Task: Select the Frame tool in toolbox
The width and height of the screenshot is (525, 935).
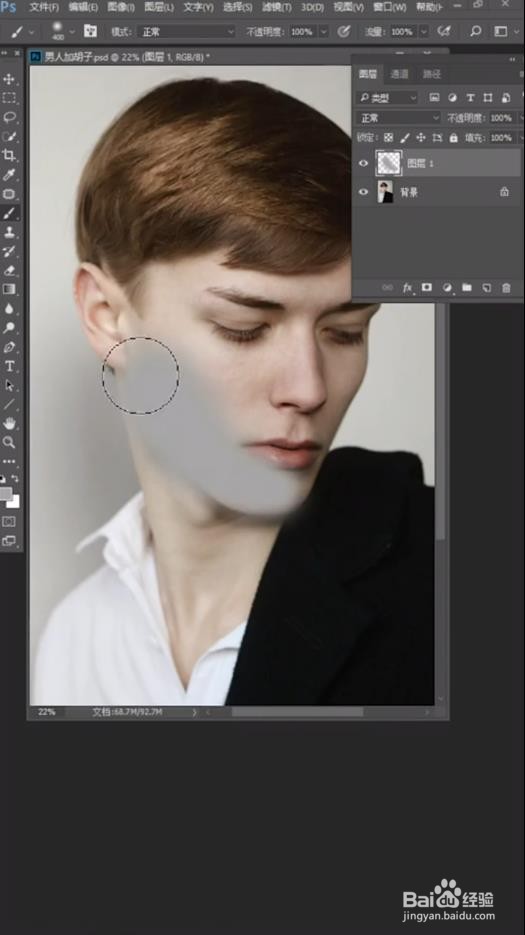Action: pos(9,193)
